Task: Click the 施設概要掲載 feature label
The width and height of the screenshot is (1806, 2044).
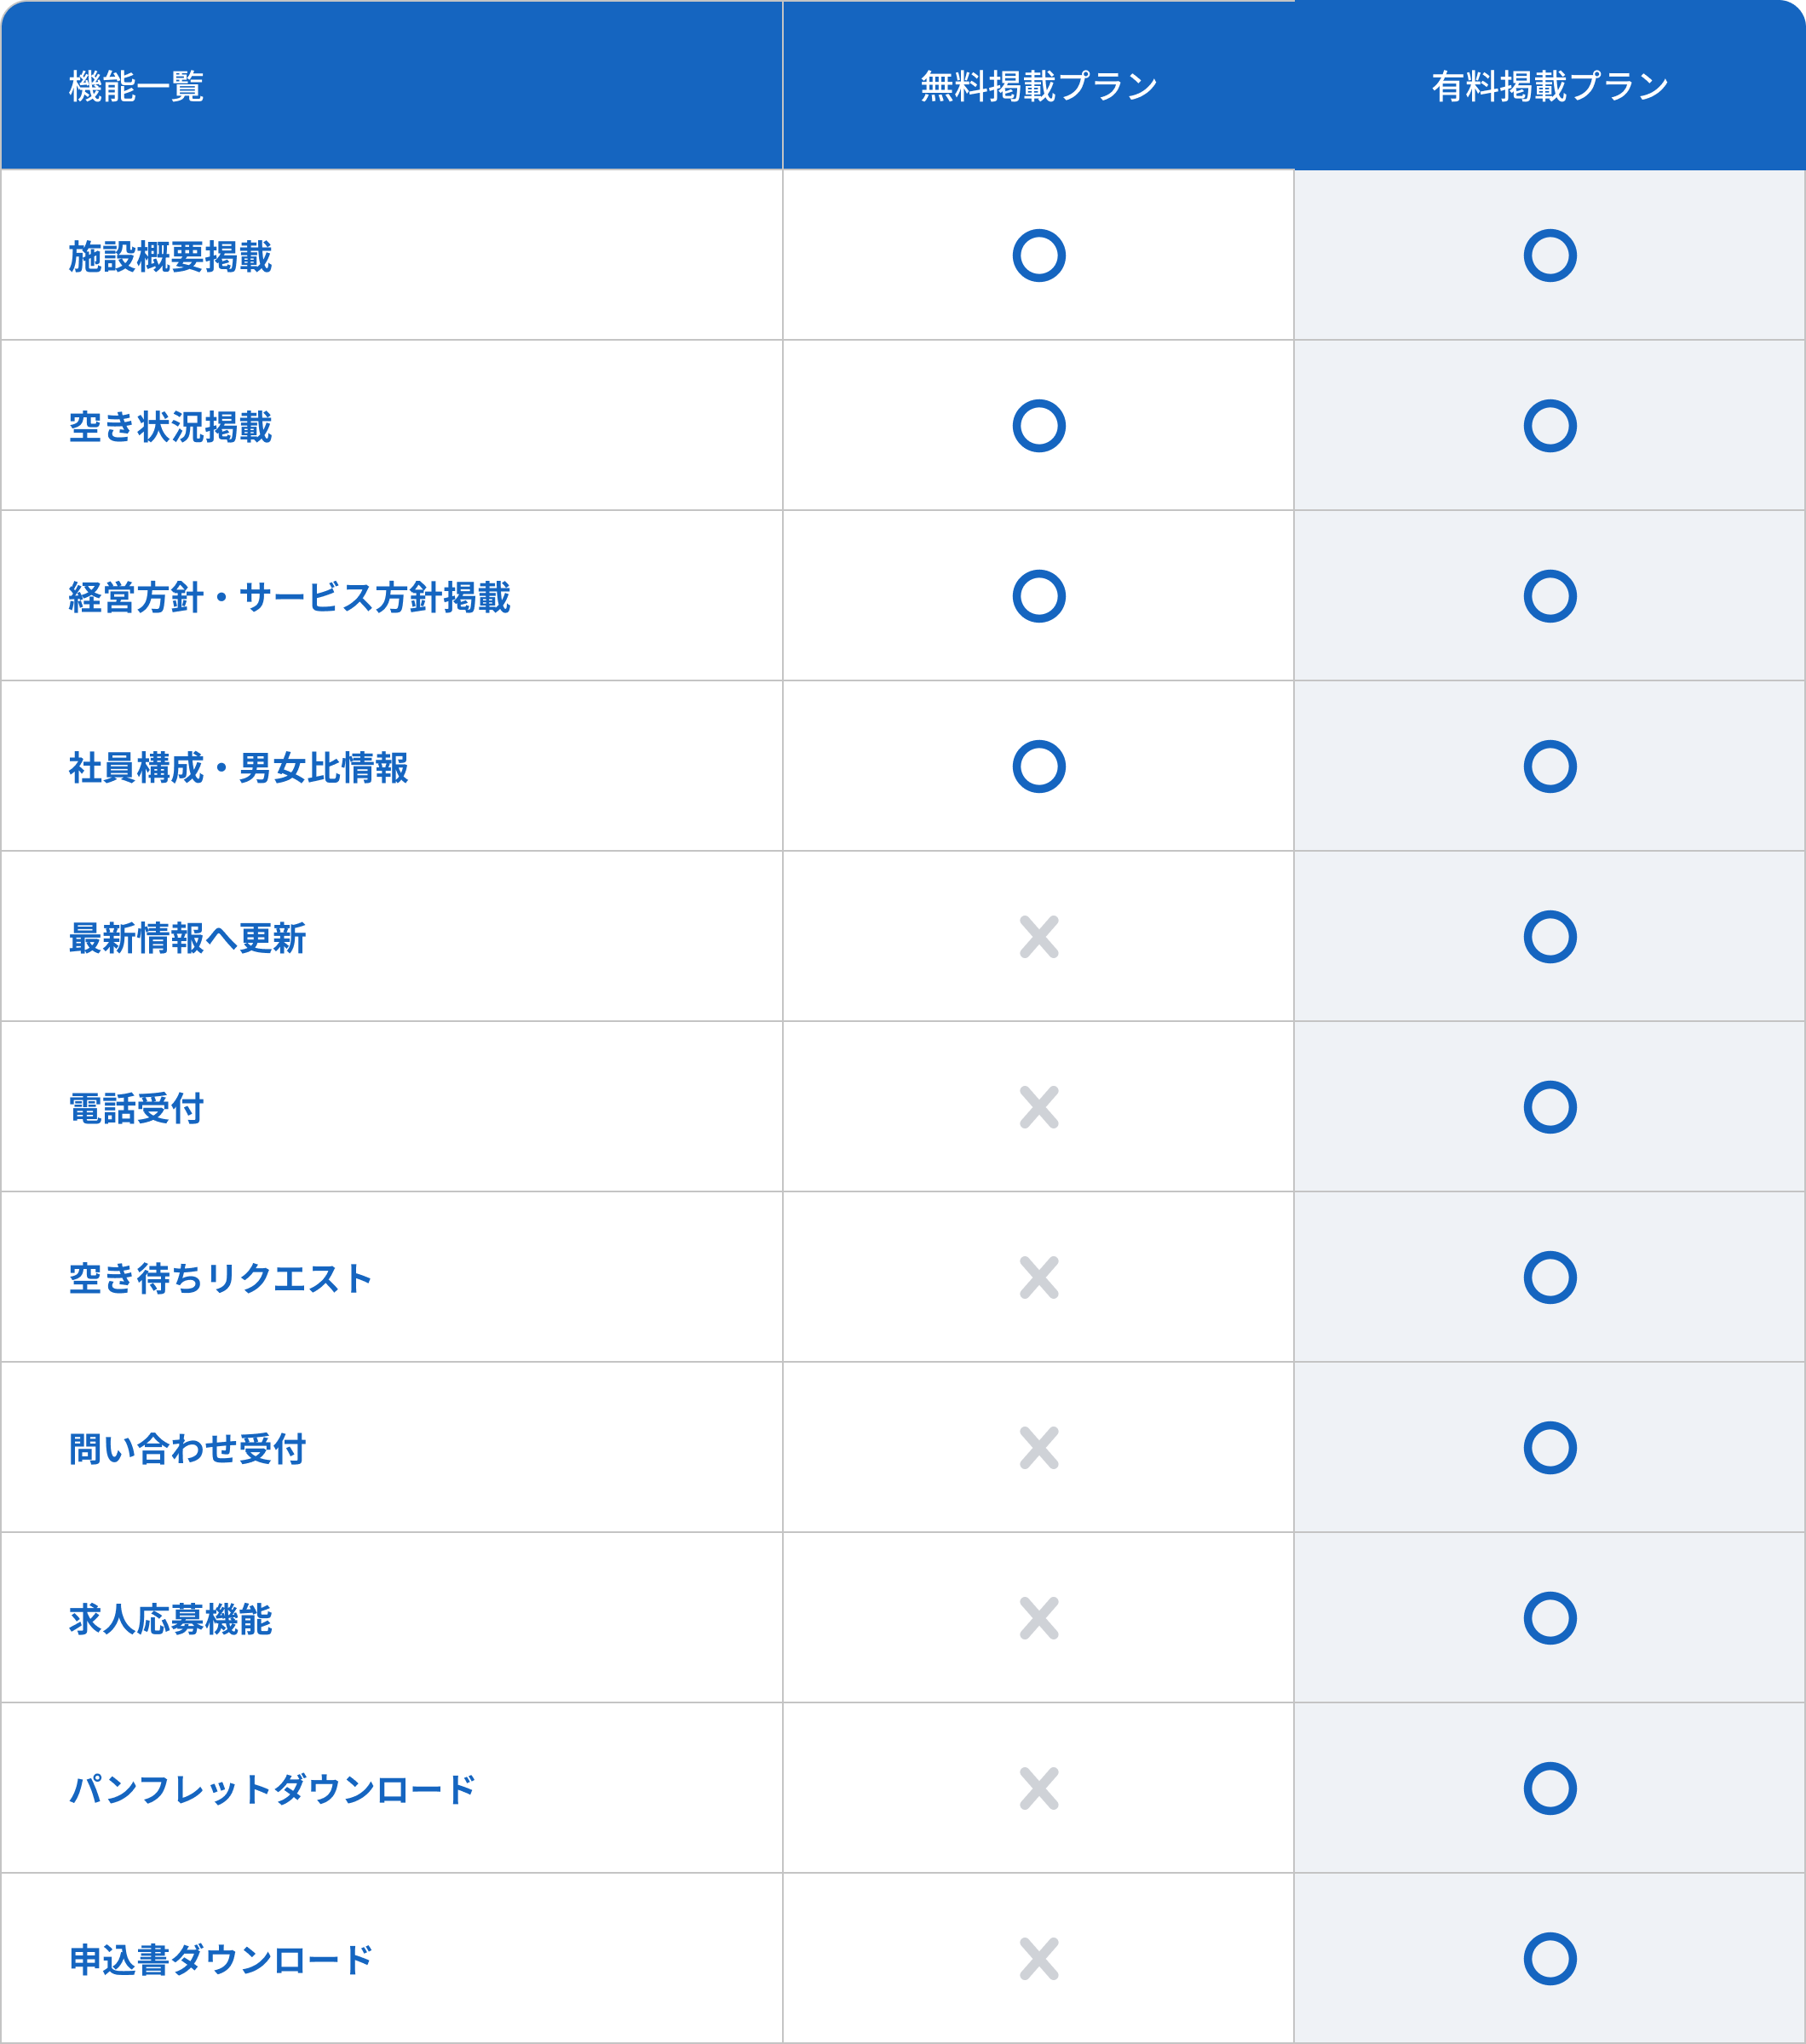Action: pos(170,257)
